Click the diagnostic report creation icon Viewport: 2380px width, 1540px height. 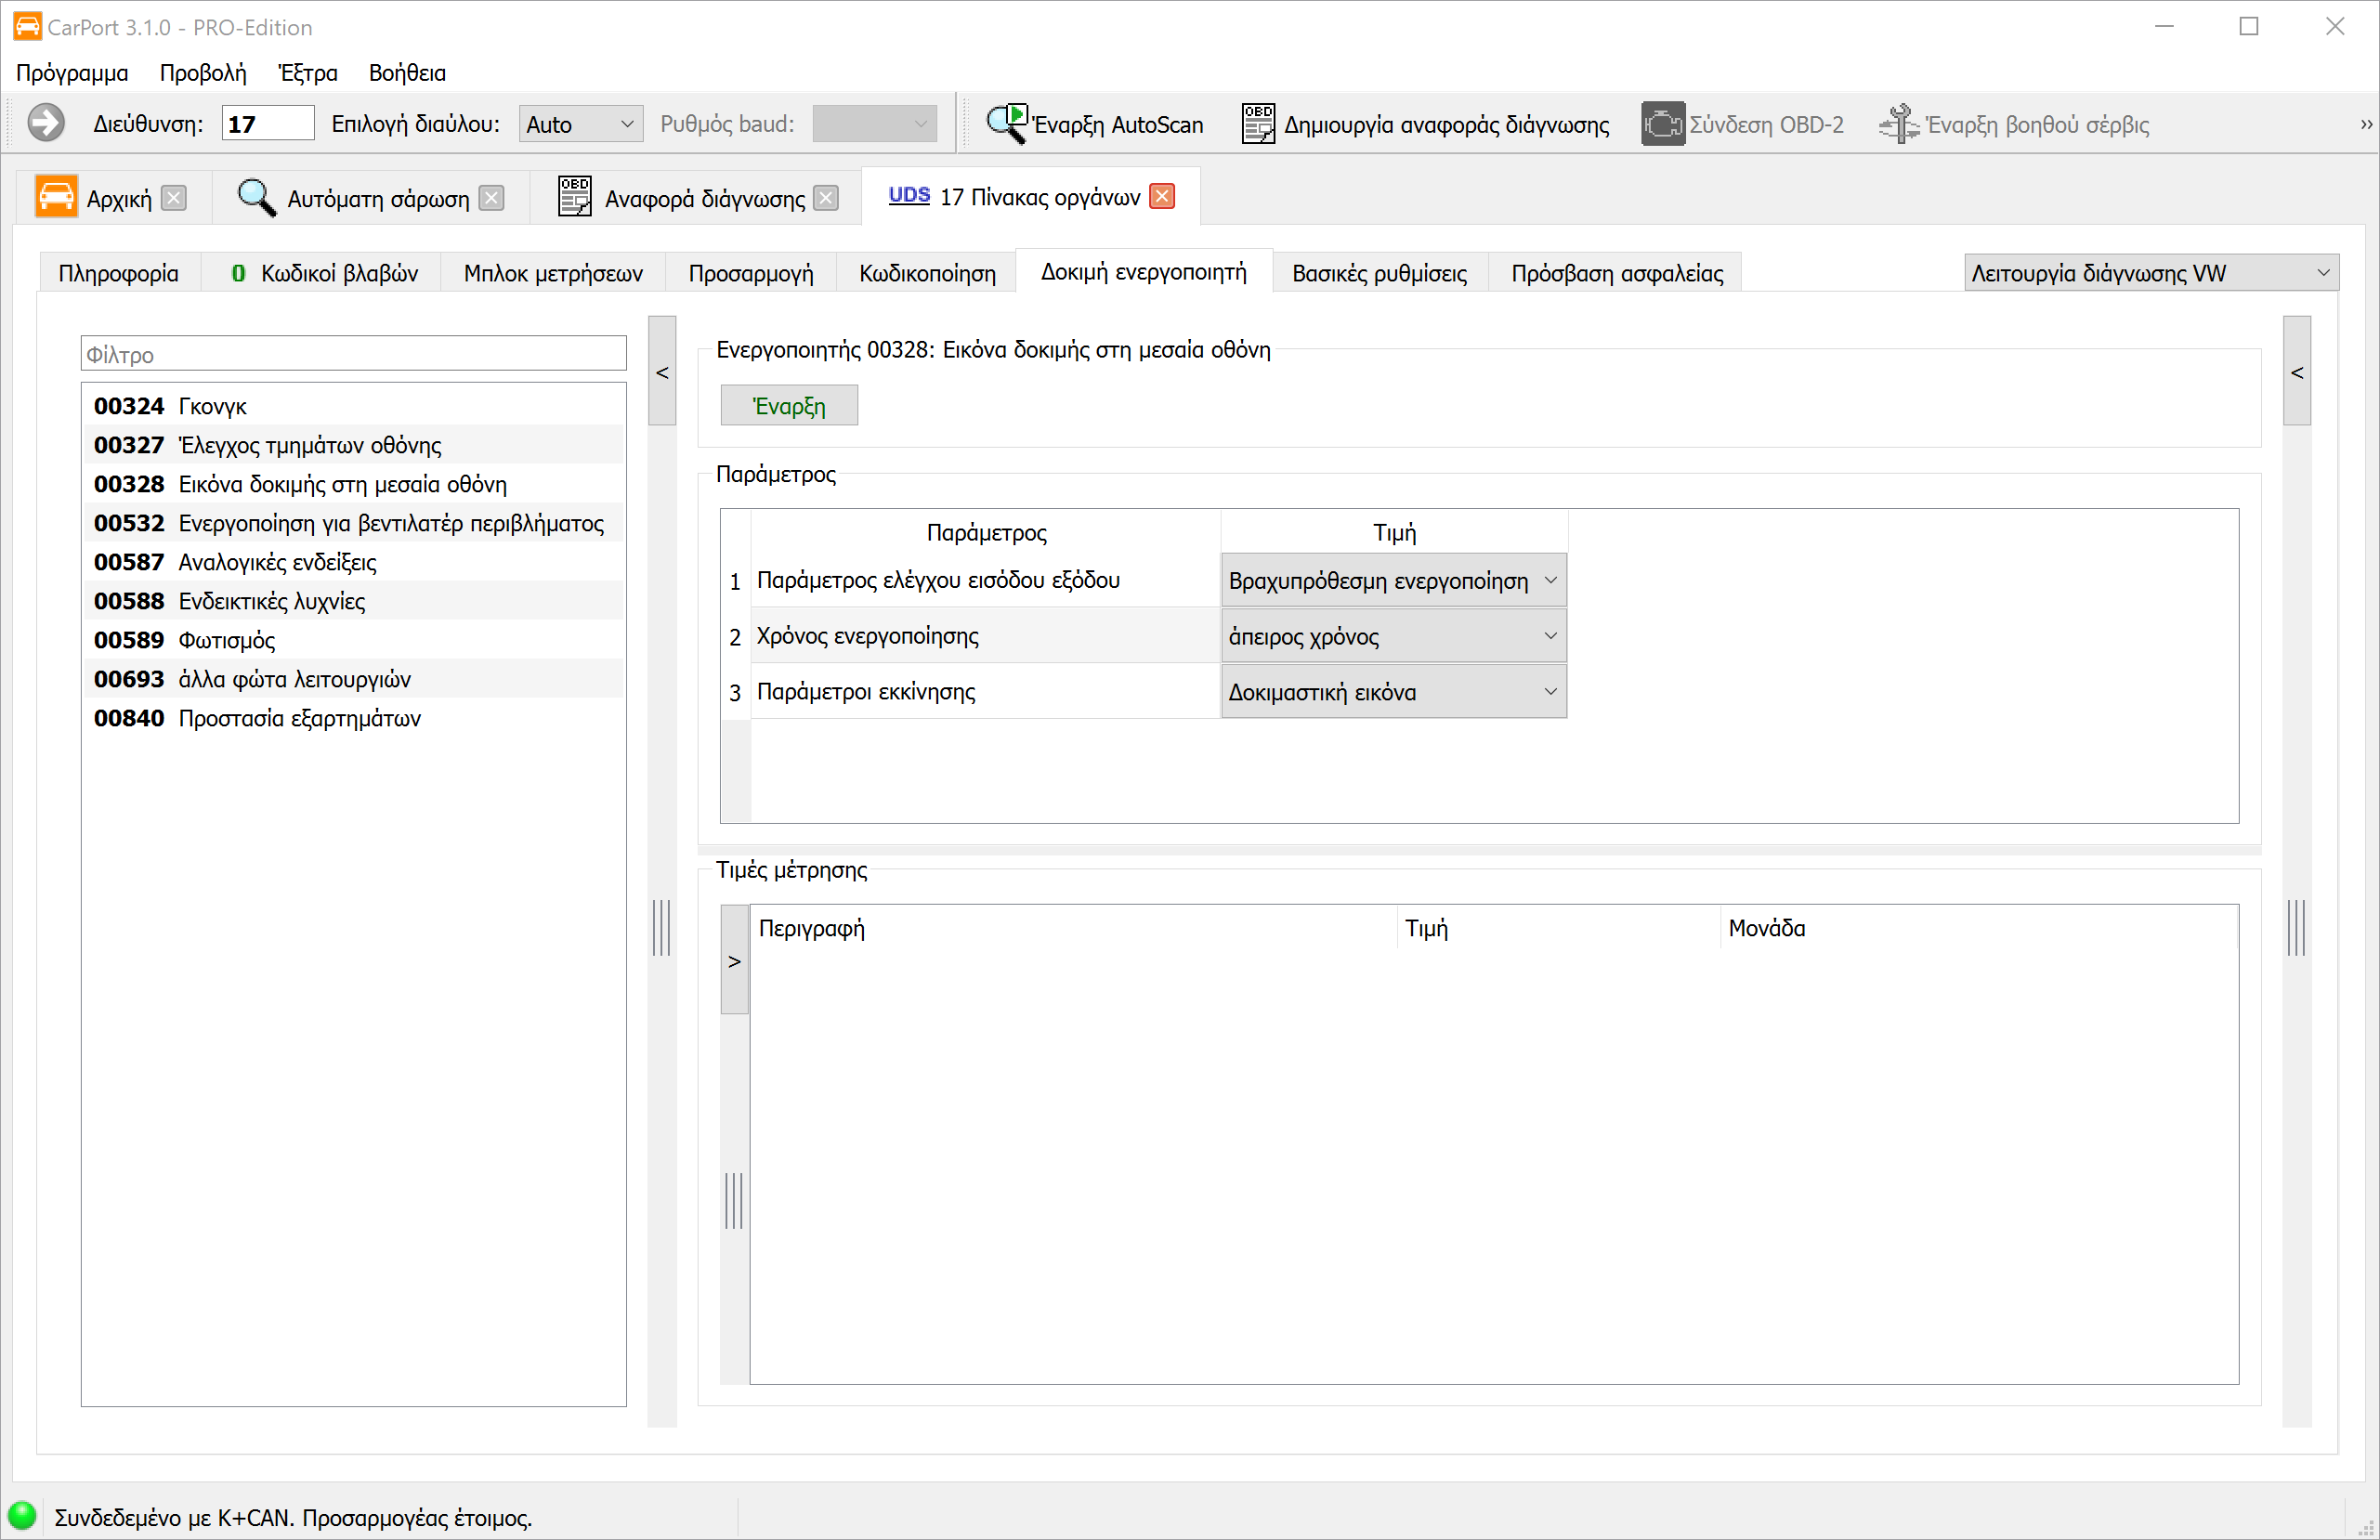coord(1257,124)
